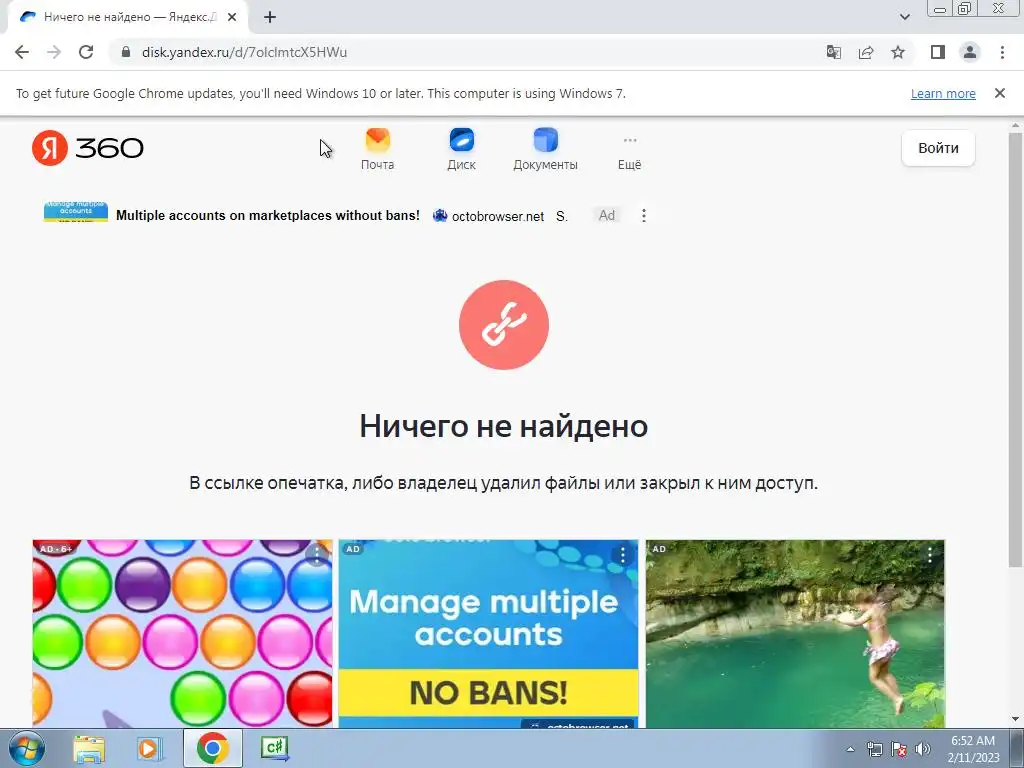Open the Chrome three-dot menu
The width and height of the screenshot is (1024, 768).
1002,52
